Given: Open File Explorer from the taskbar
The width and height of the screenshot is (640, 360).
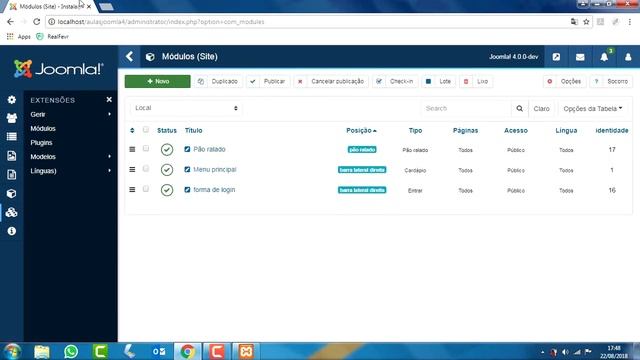Looking at the screenshot, I should (42, 351).
